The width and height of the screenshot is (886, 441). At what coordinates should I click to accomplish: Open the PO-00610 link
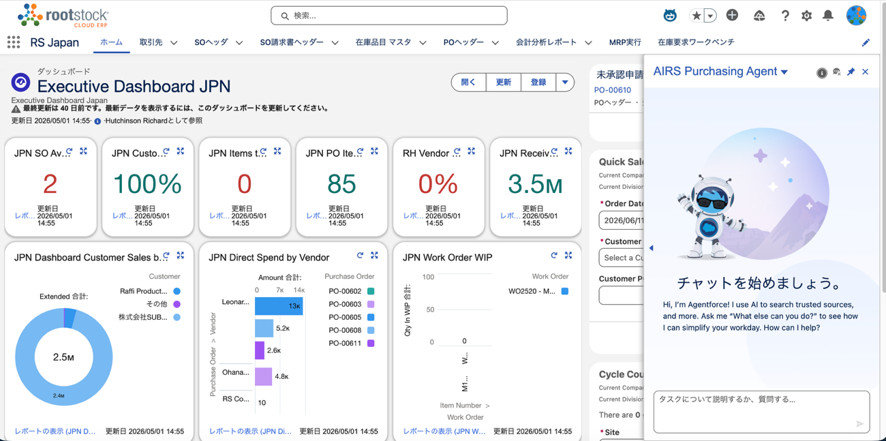click(x=613, y=90)
